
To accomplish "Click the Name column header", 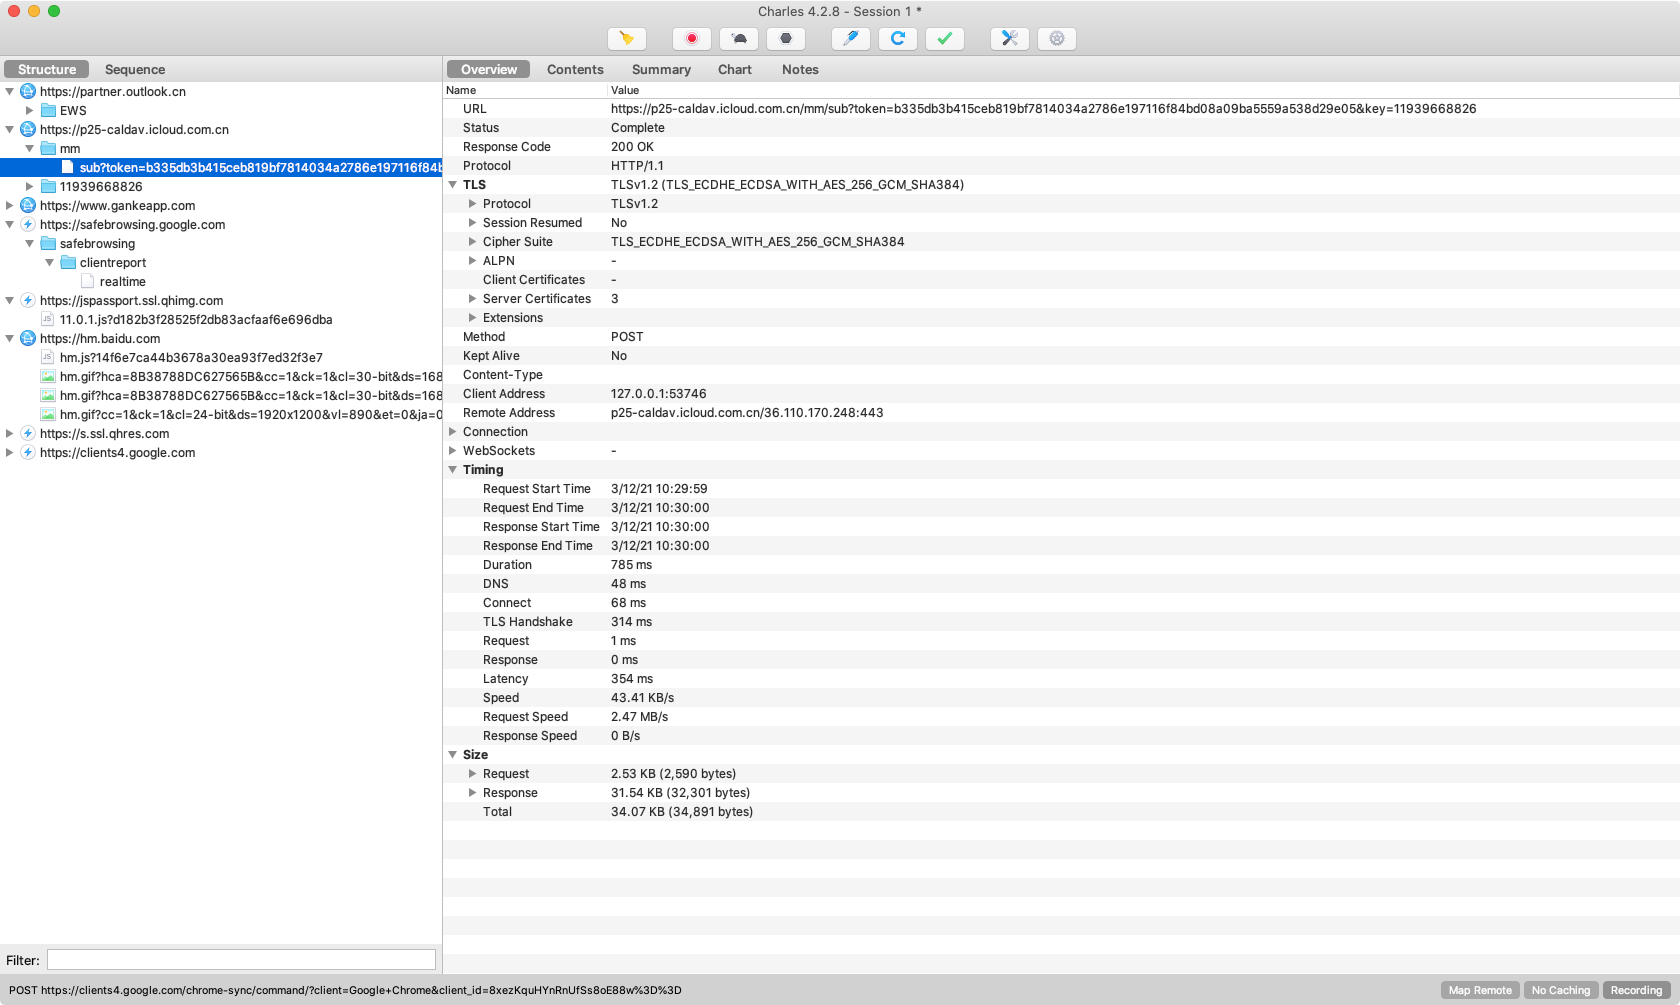I will (461, 90).
